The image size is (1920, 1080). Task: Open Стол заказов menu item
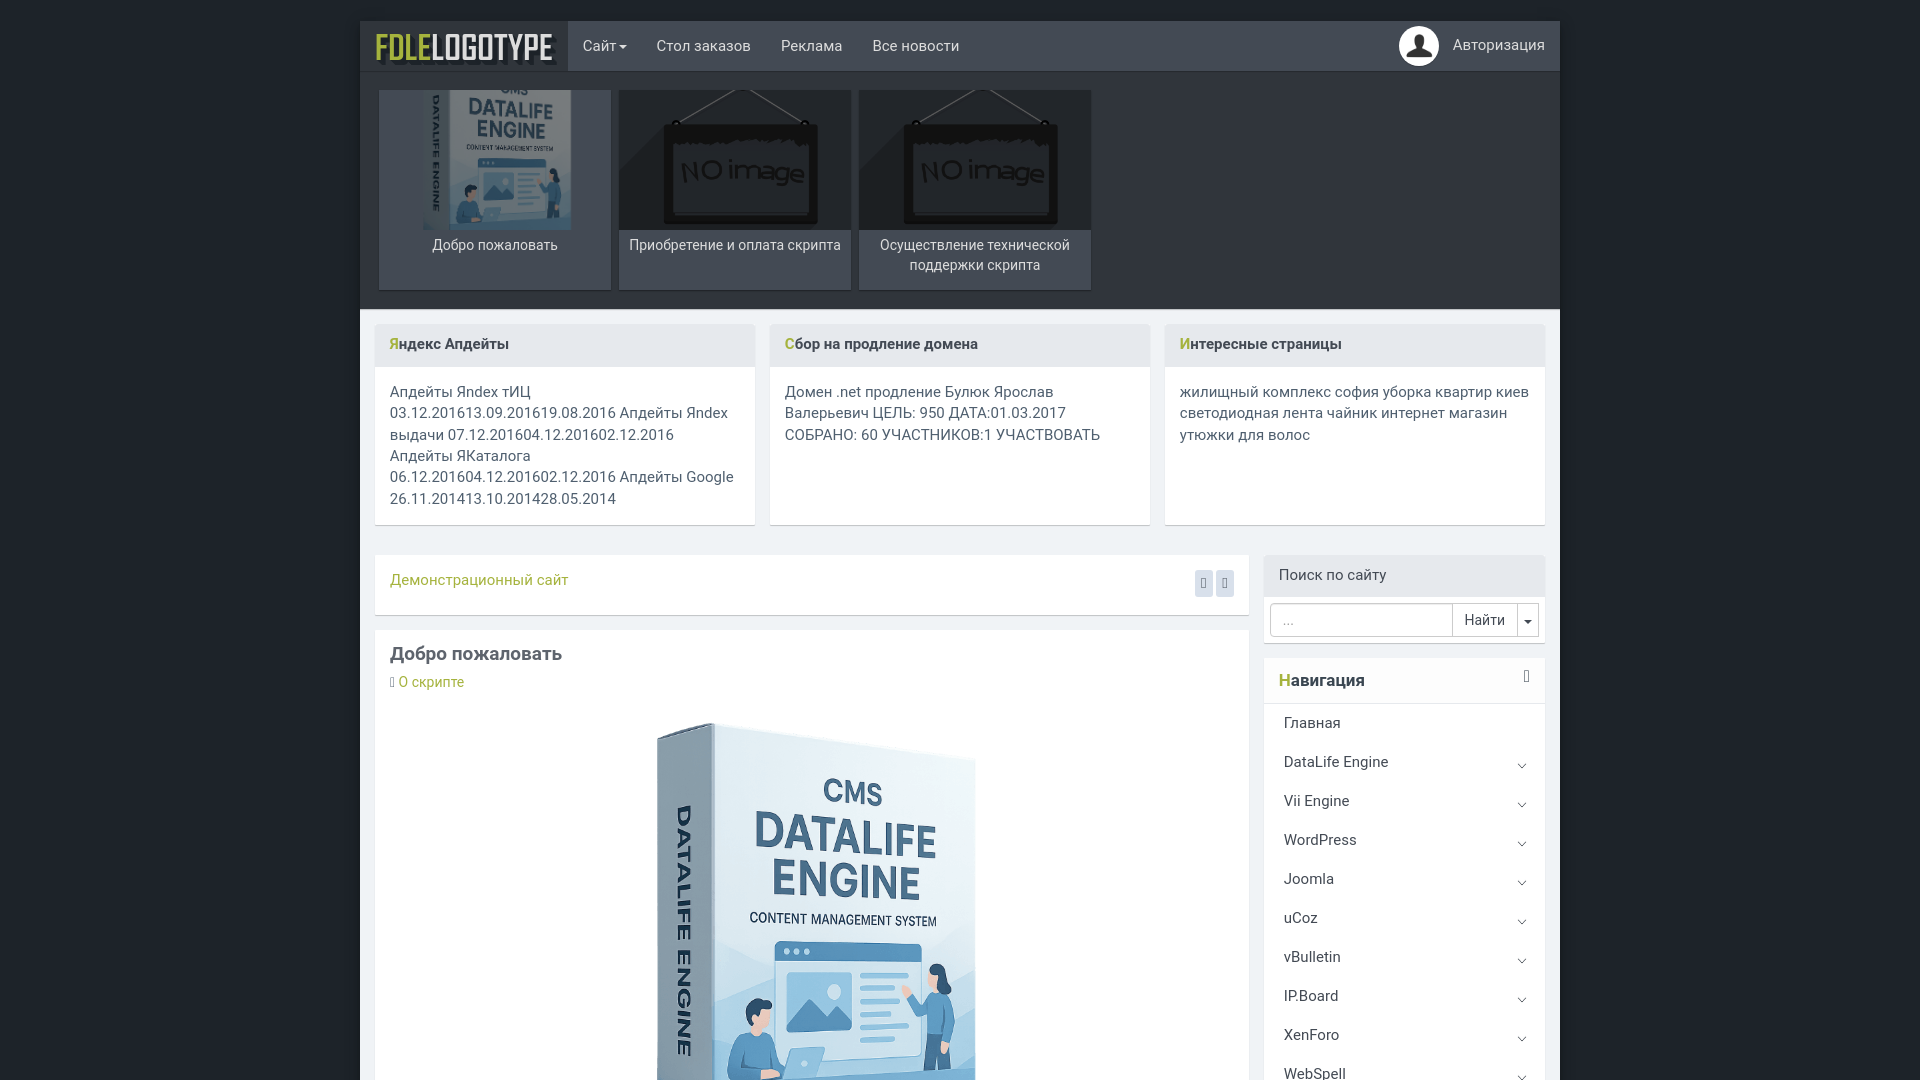coord(703,46)
